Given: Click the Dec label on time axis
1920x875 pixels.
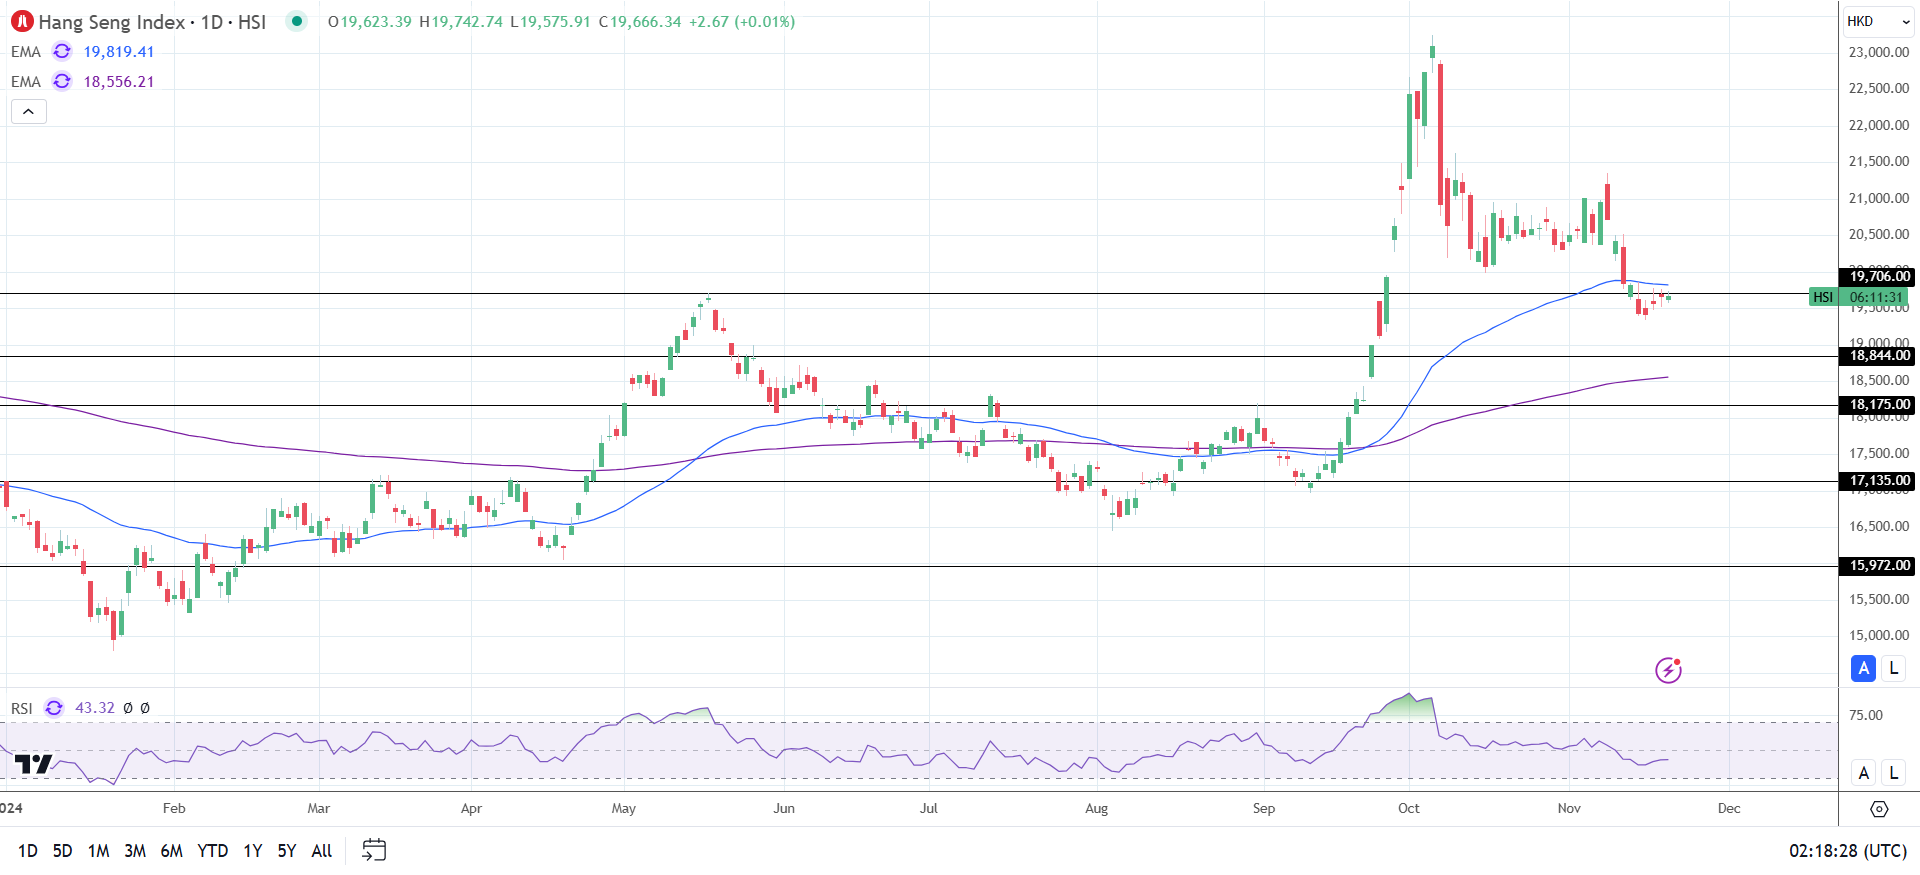Looking at the screenshot, I should pos(1728,808).
